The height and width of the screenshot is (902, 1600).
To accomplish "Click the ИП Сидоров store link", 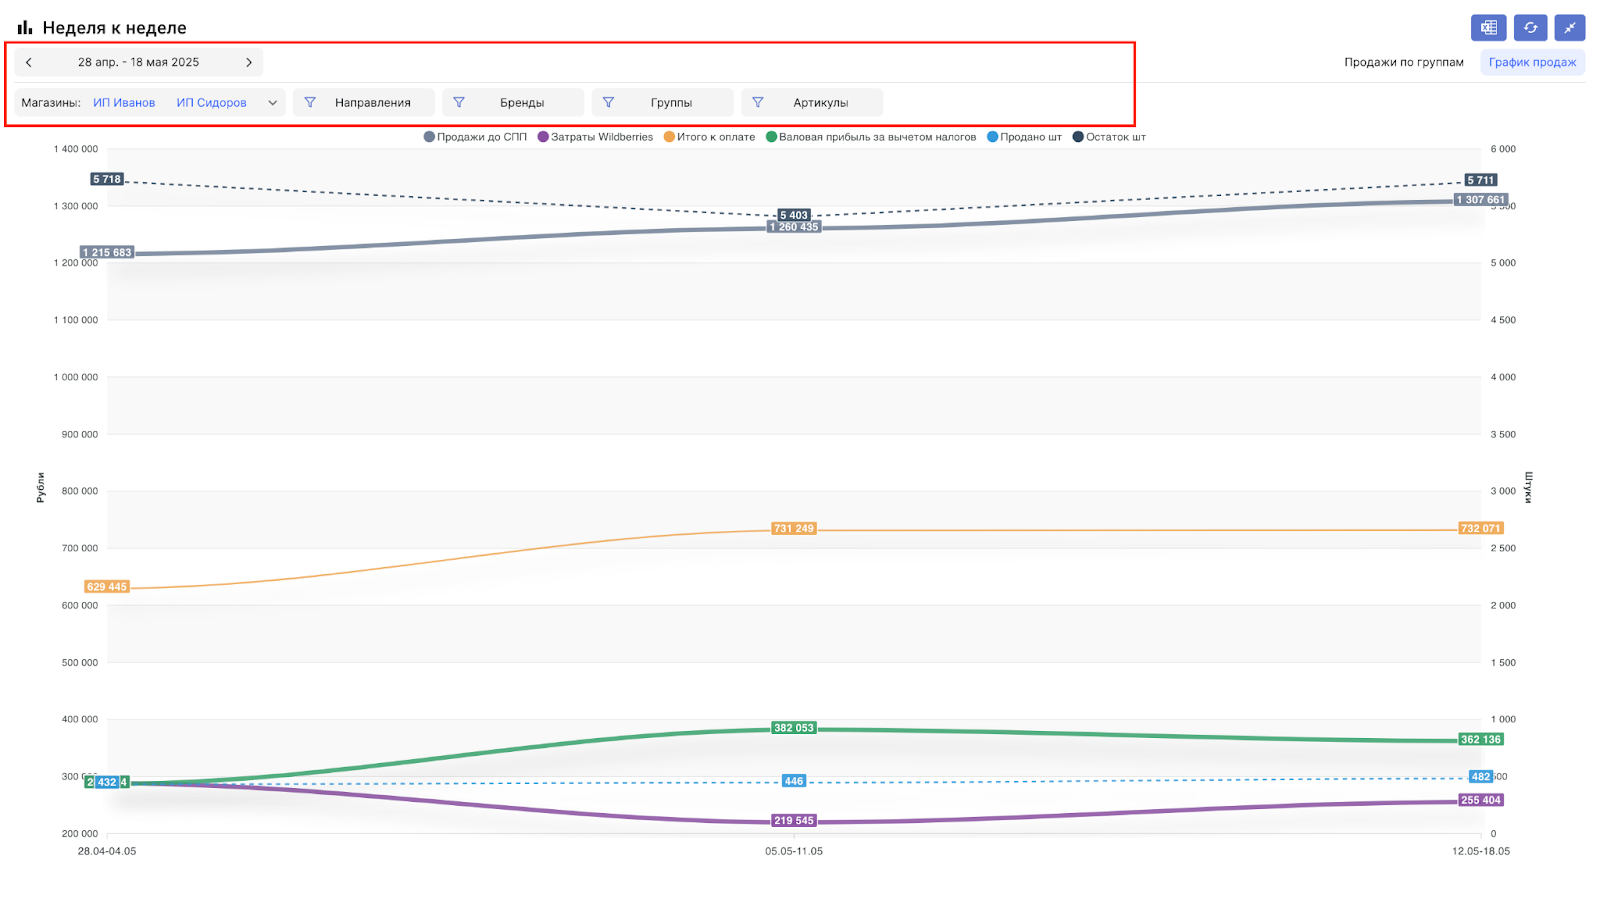I will (211, 103).
